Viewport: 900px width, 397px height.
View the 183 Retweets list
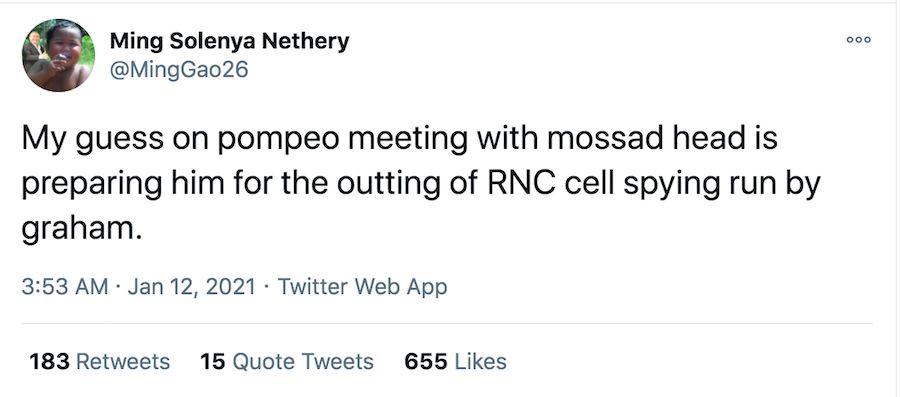point(99,361)
